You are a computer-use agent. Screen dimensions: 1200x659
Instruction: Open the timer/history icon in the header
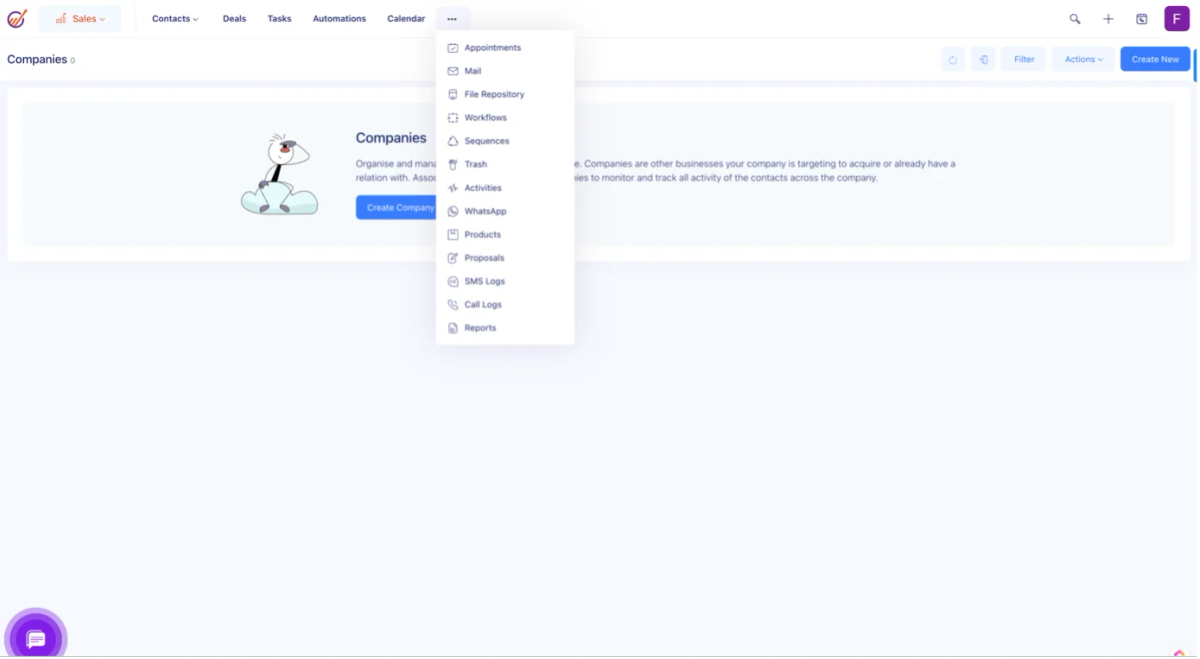pyautogui.click(x=1142, y=18)
